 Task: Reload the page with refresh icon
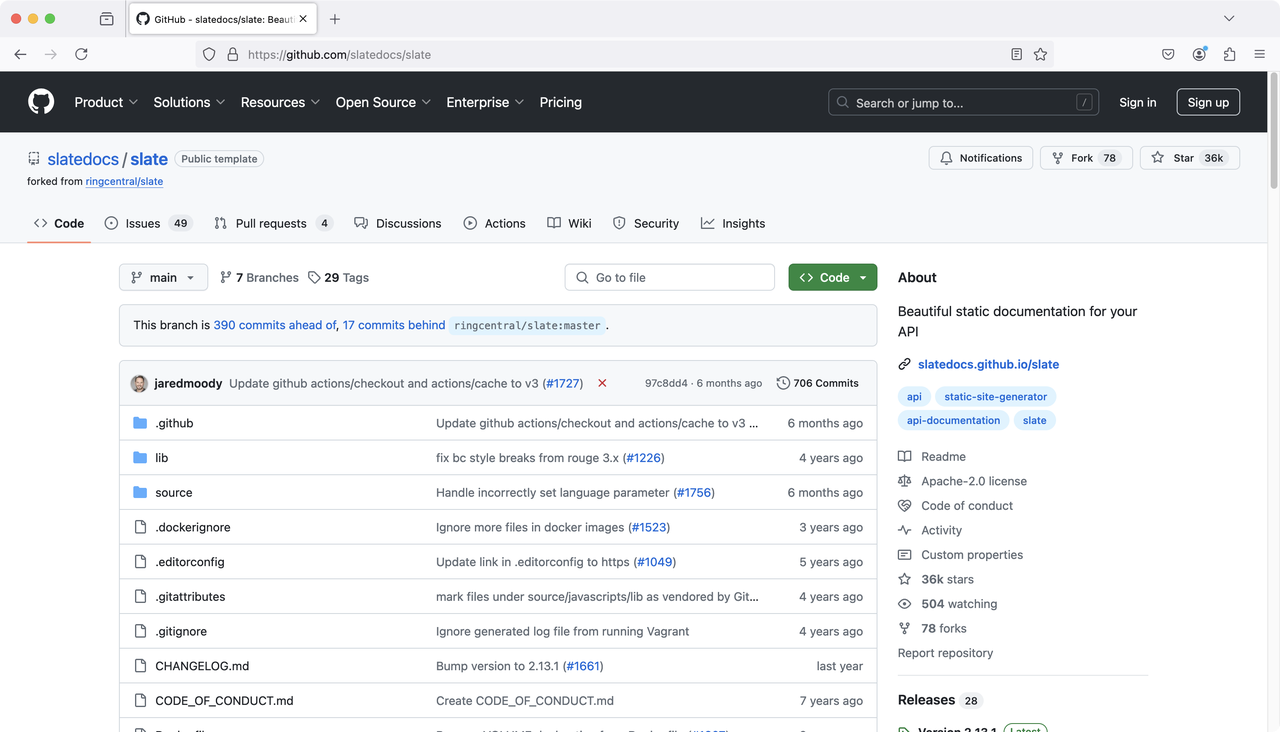coord(81,54)
